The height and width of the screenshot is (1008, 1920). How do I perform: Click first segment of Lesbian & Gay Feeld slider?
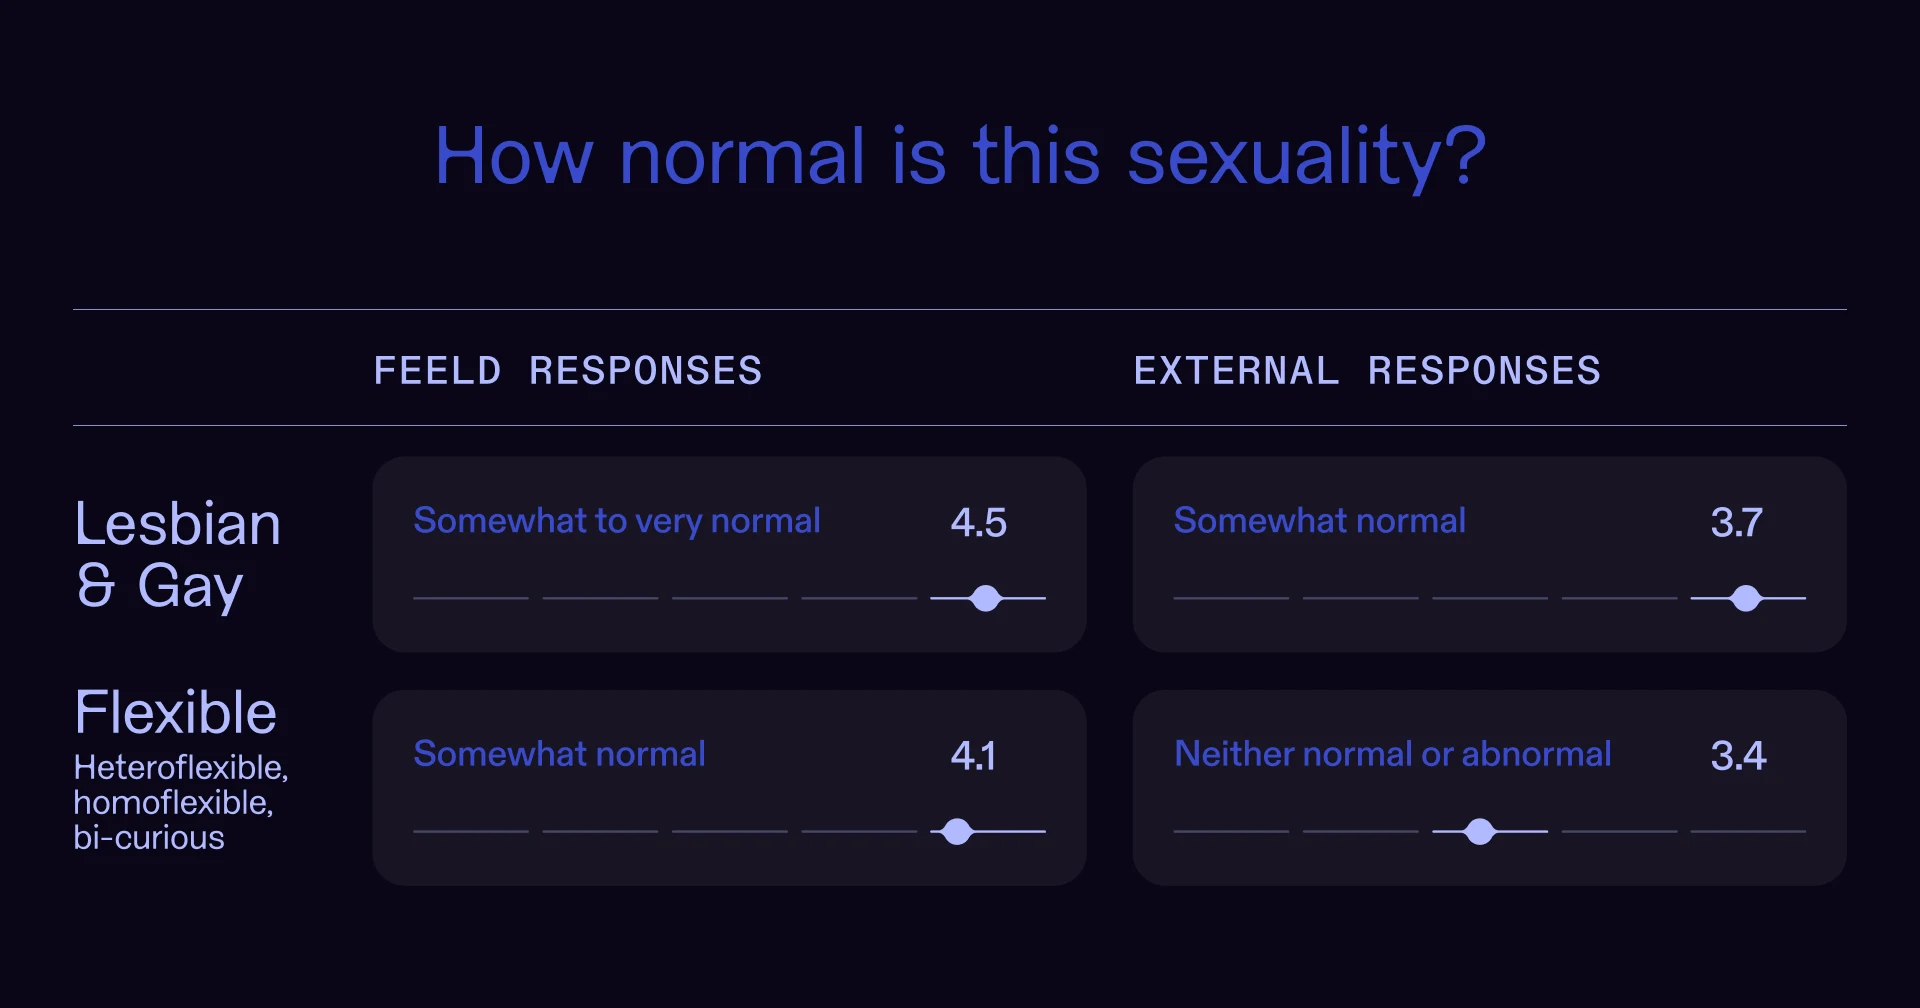[x=471, y=598]
